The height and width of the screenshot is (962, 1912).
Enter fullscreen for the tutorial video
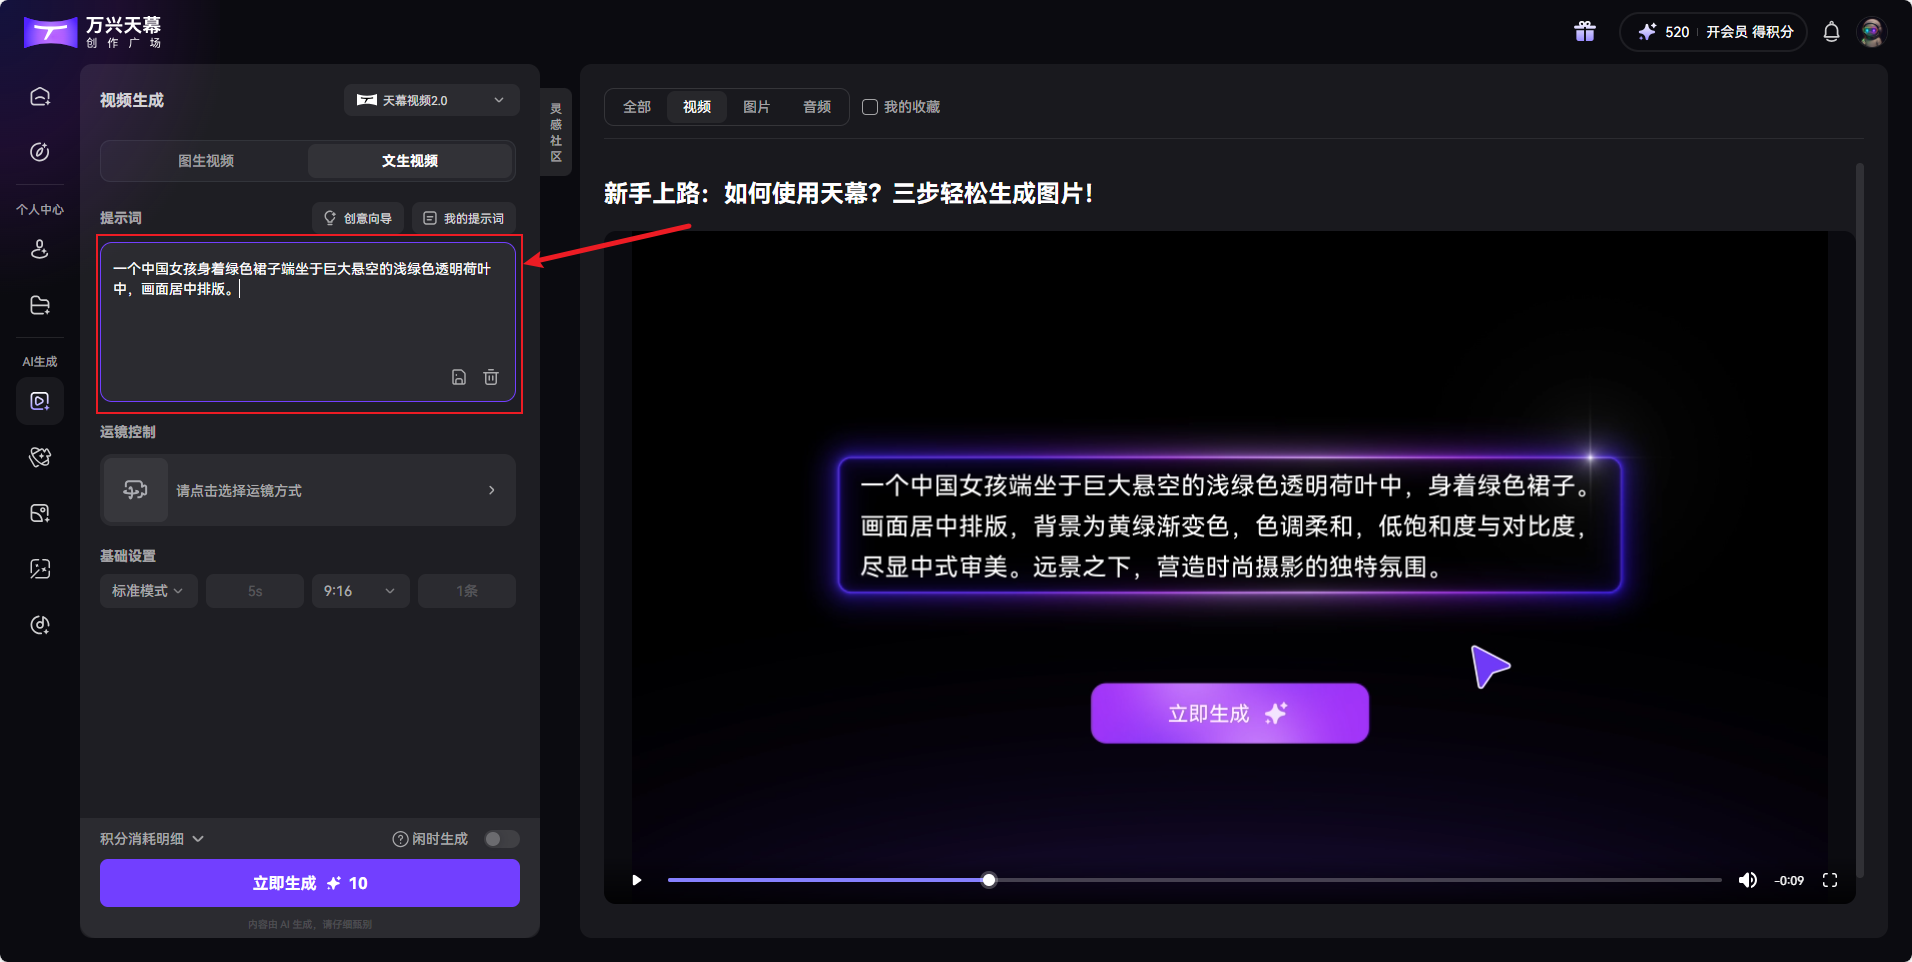1830,880
